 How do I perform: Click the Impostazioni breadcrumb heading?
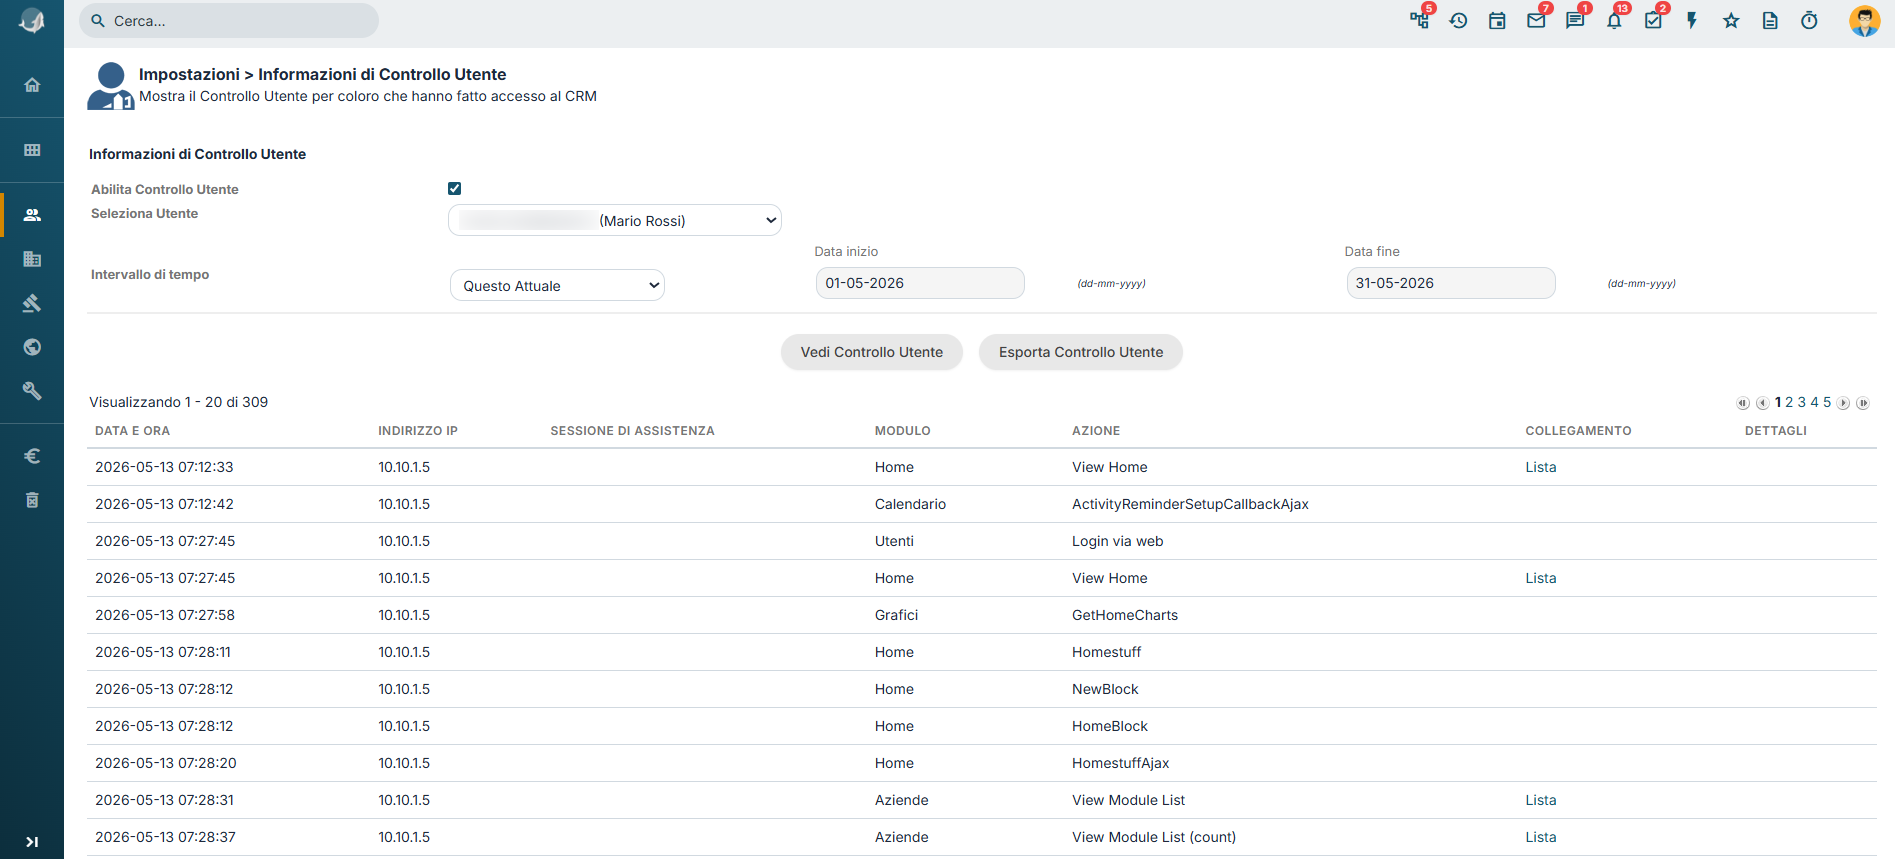189,74
